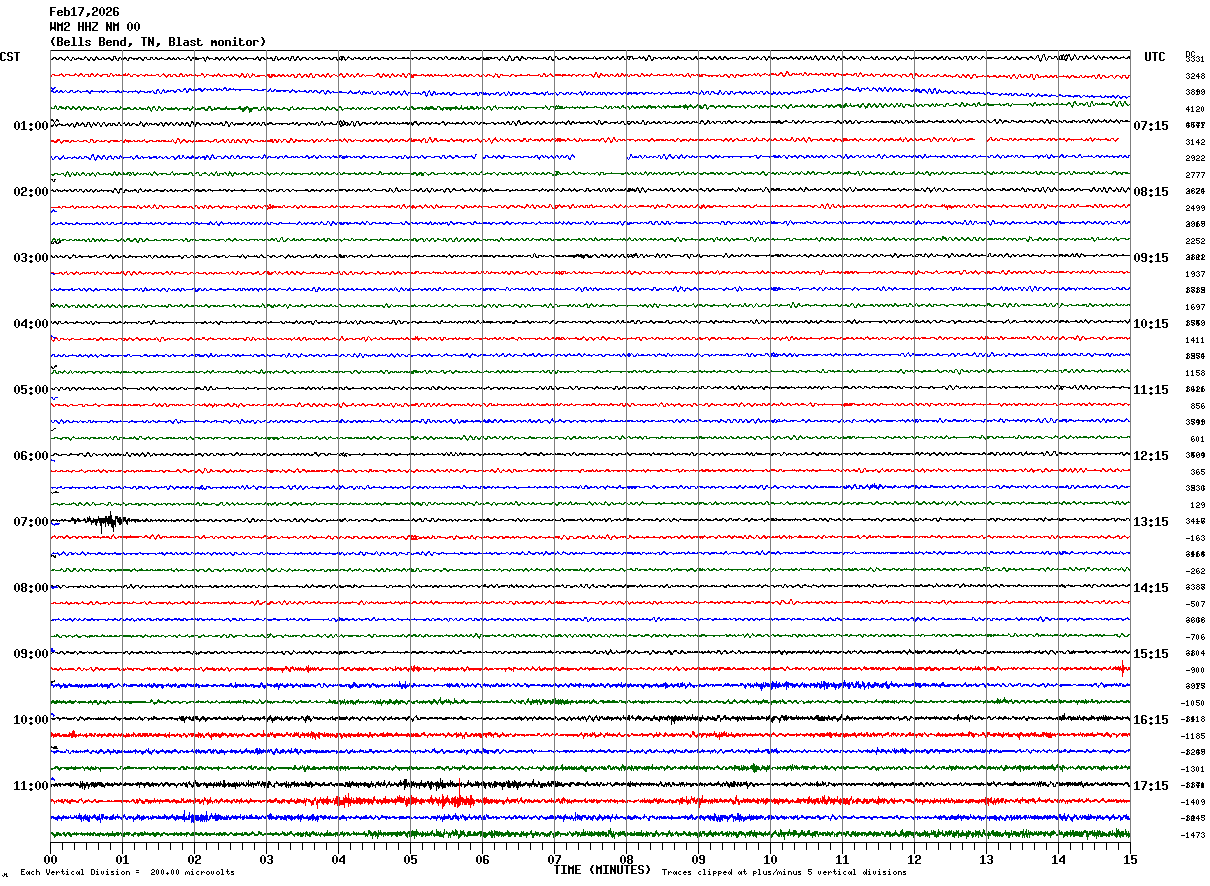Click the DC offset value 2499

(x=1195, y=208)
